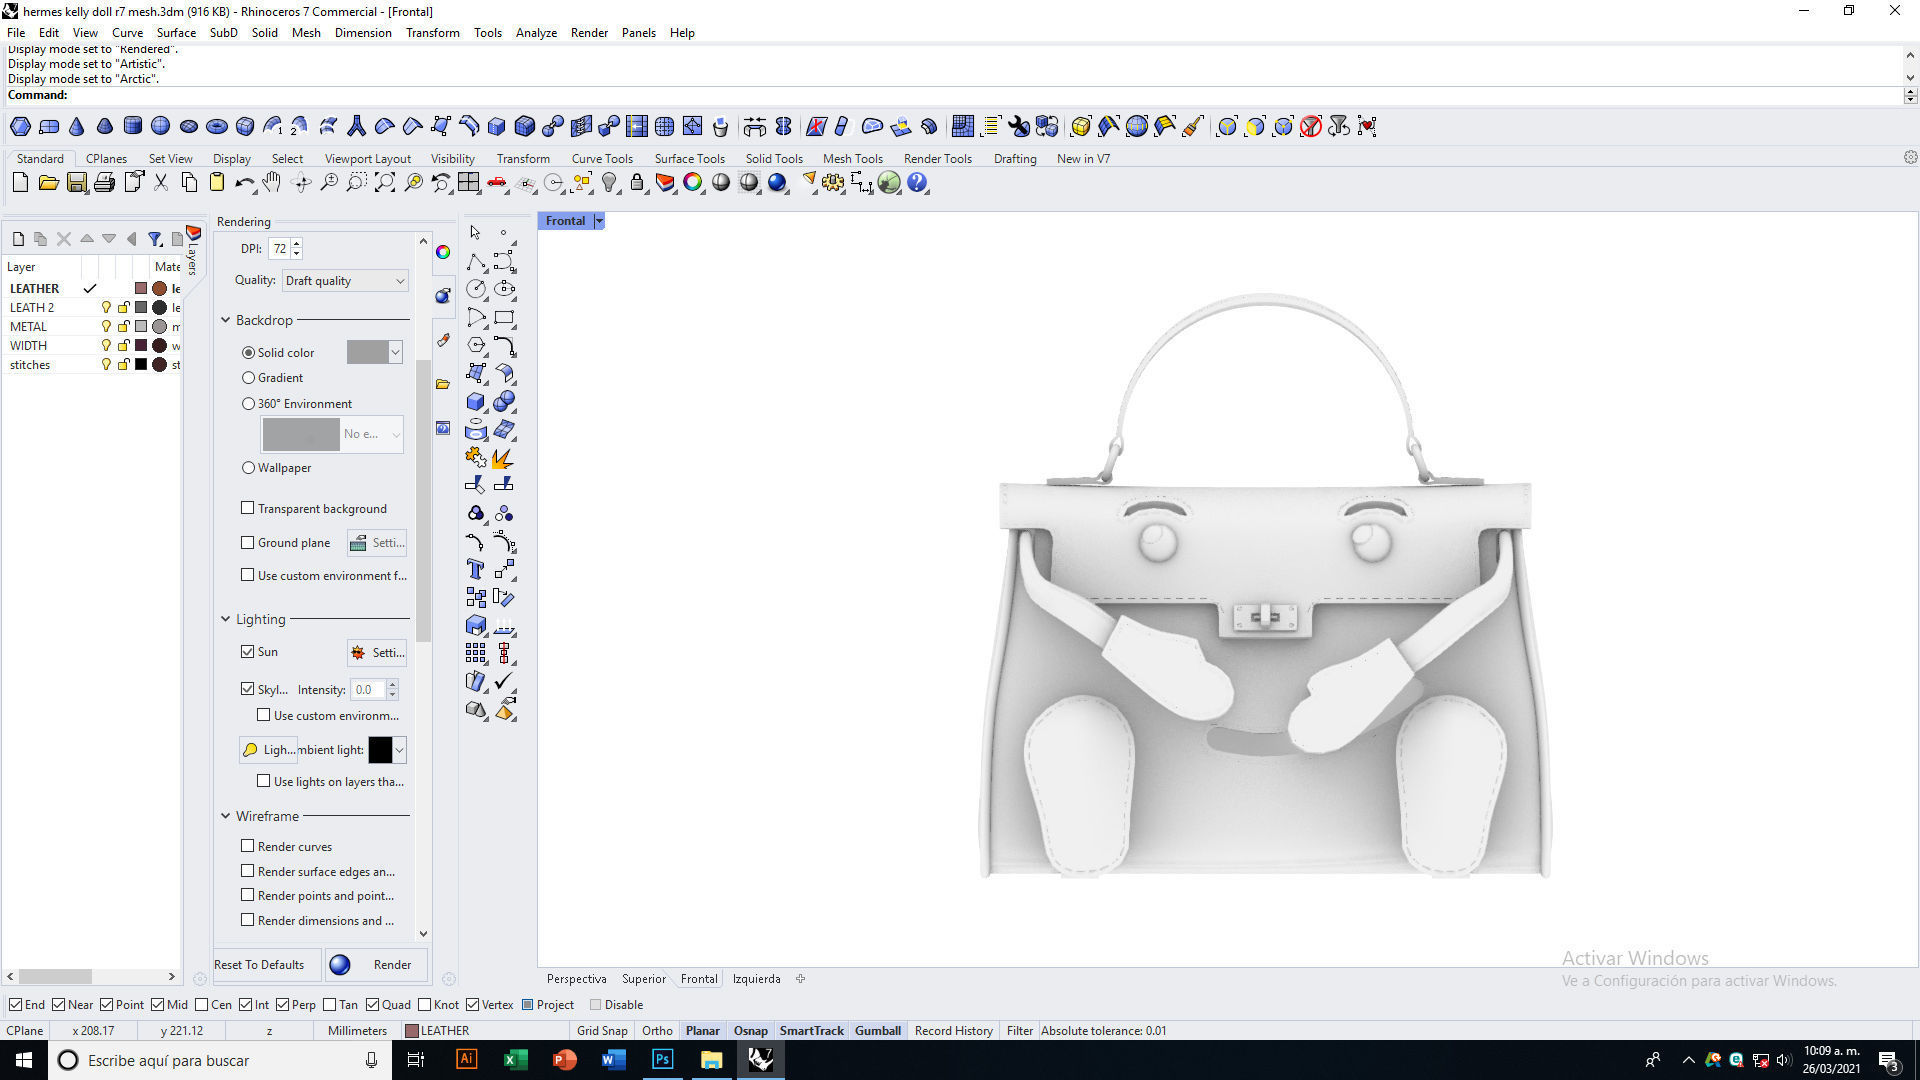
Task: Open the solid color backdrop dropdown arrow
Action: coord(396,352)
